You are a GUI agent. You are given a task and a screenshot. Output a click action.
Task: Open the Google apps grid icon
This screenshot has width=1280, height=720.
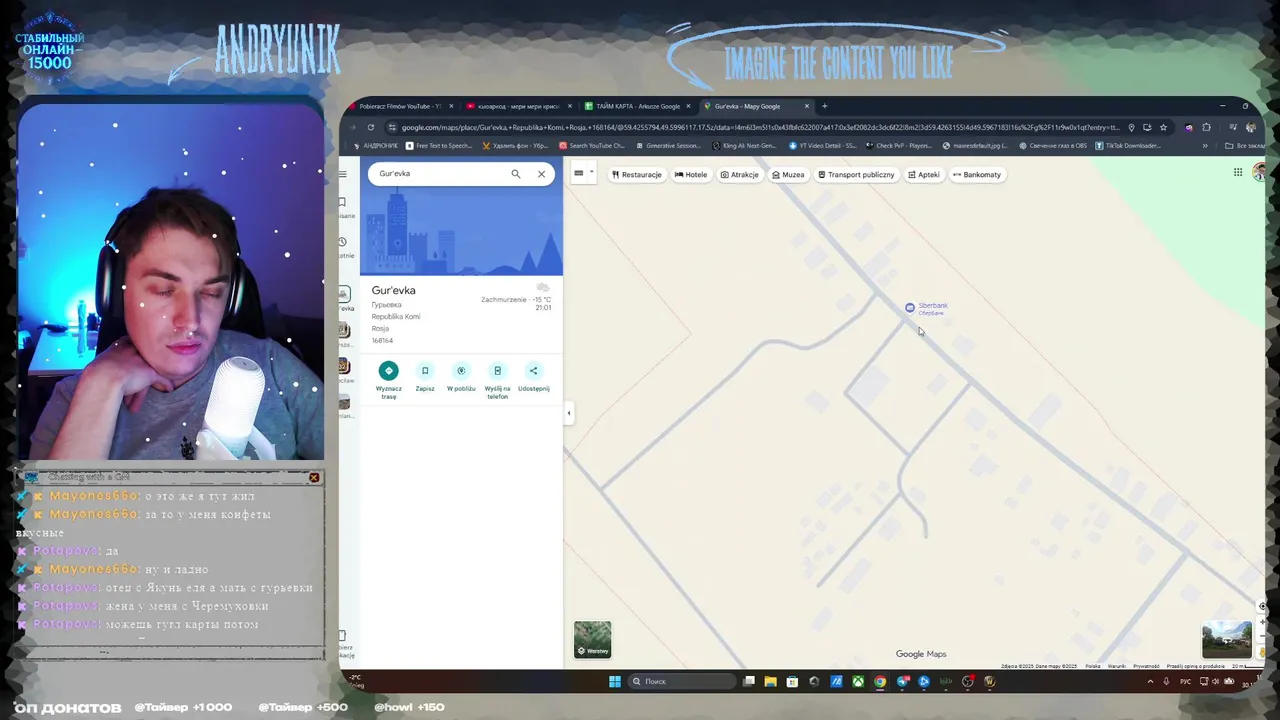point(1238,173)
